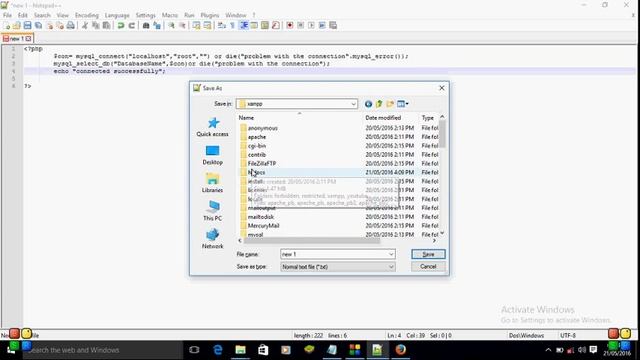Viewport: 640px width, 360px height.
Task: Open the Search menu
Action: pos(42,15)
